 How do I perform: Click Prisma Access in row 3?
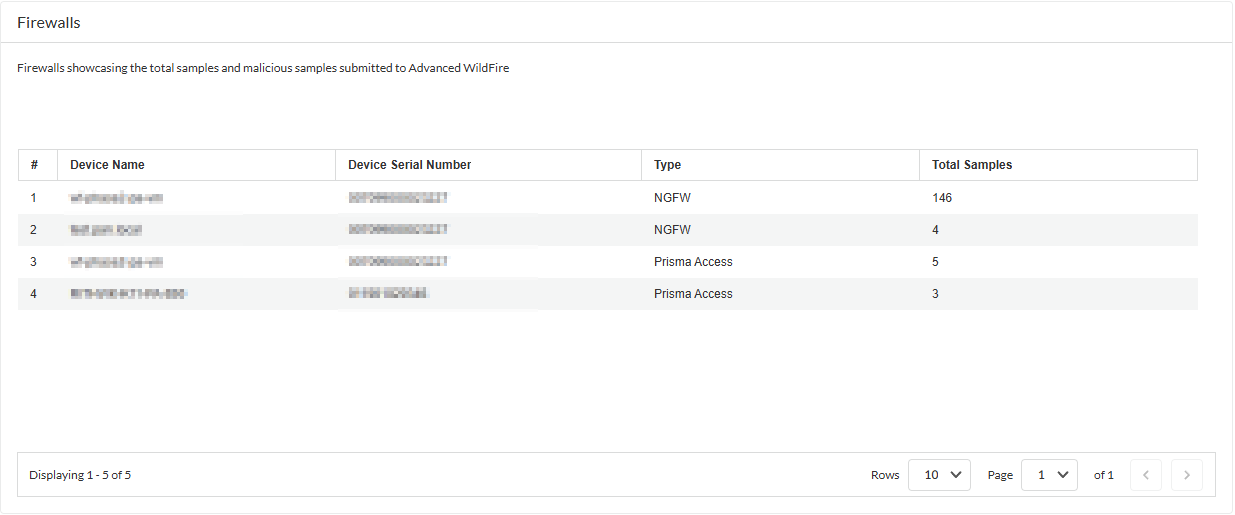tap(693, 262)
